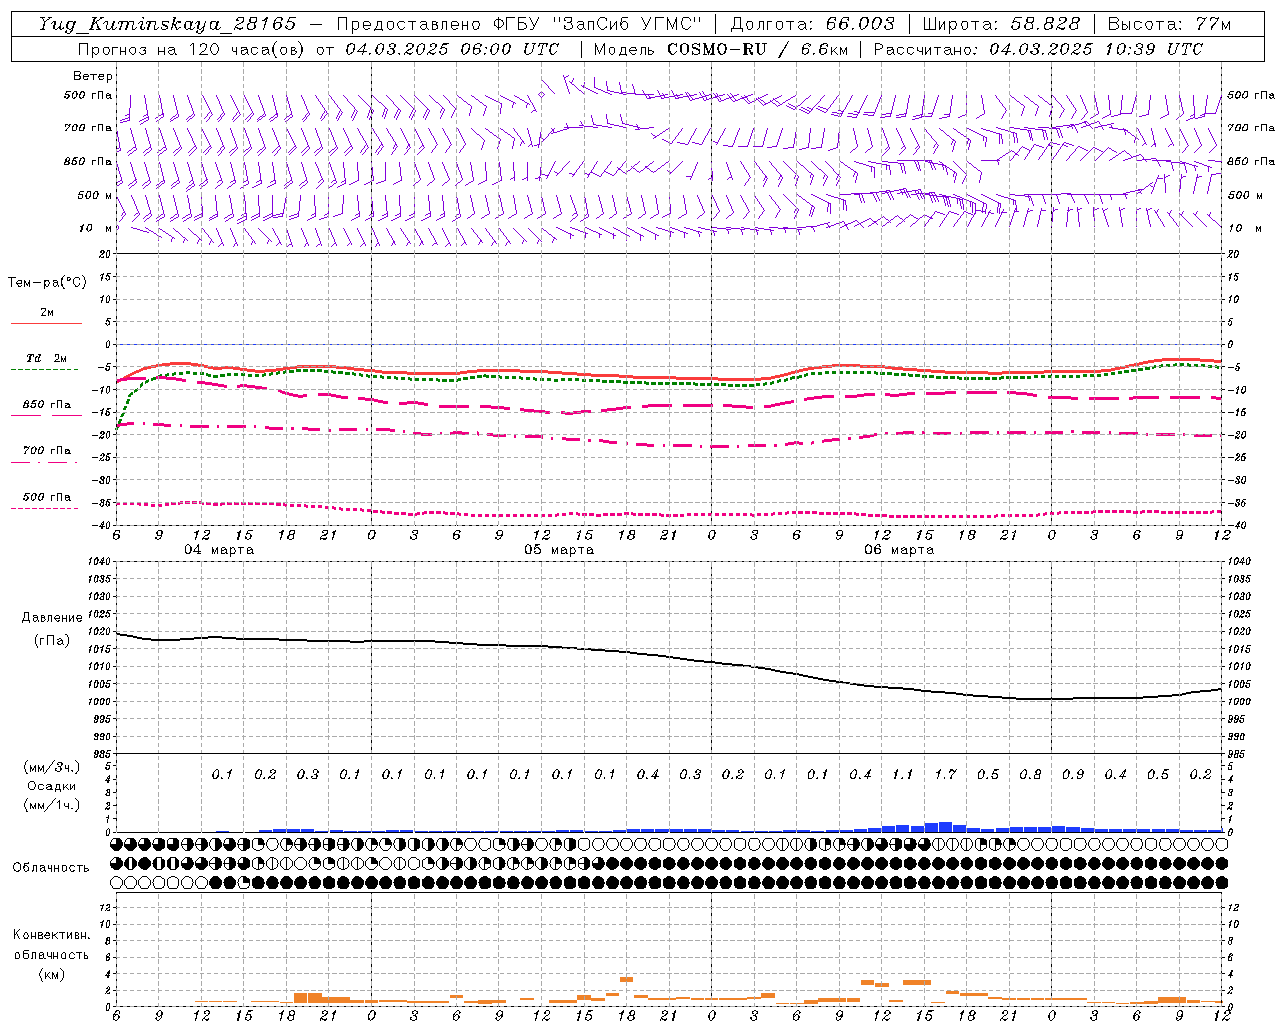
Task: Click '850 гПа' temperature legend entry
Action: click(46, 405)
